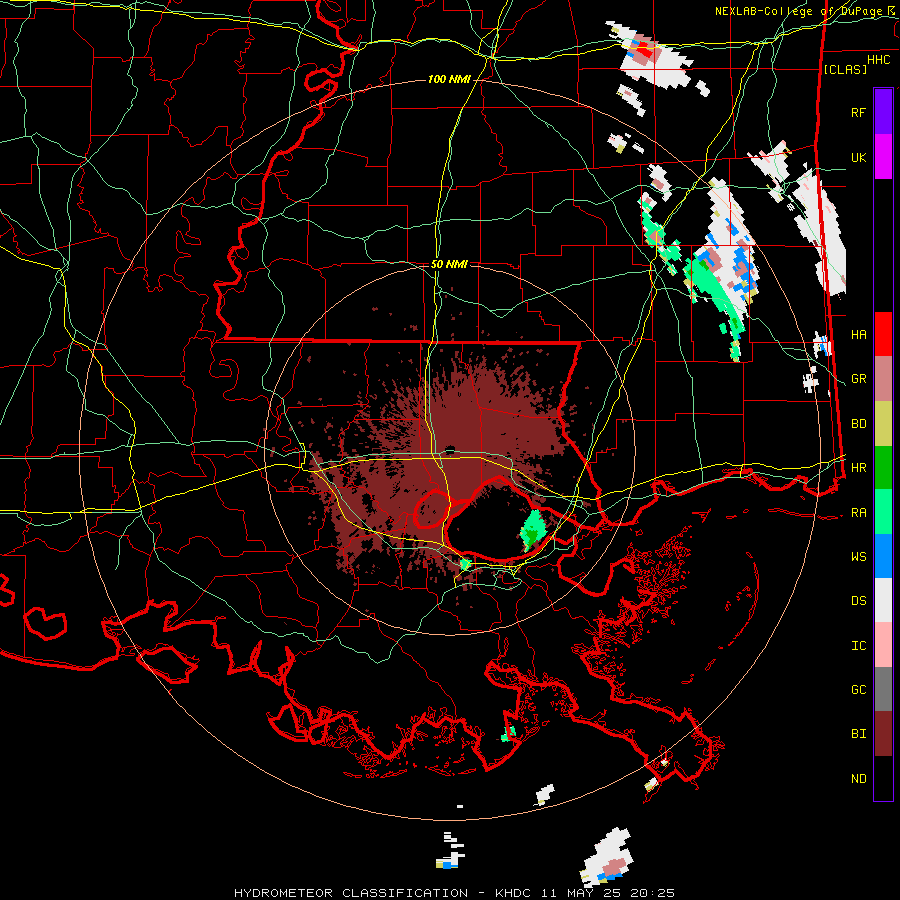Click the BD legend label

pyautogui.click(x=858, y=424)
